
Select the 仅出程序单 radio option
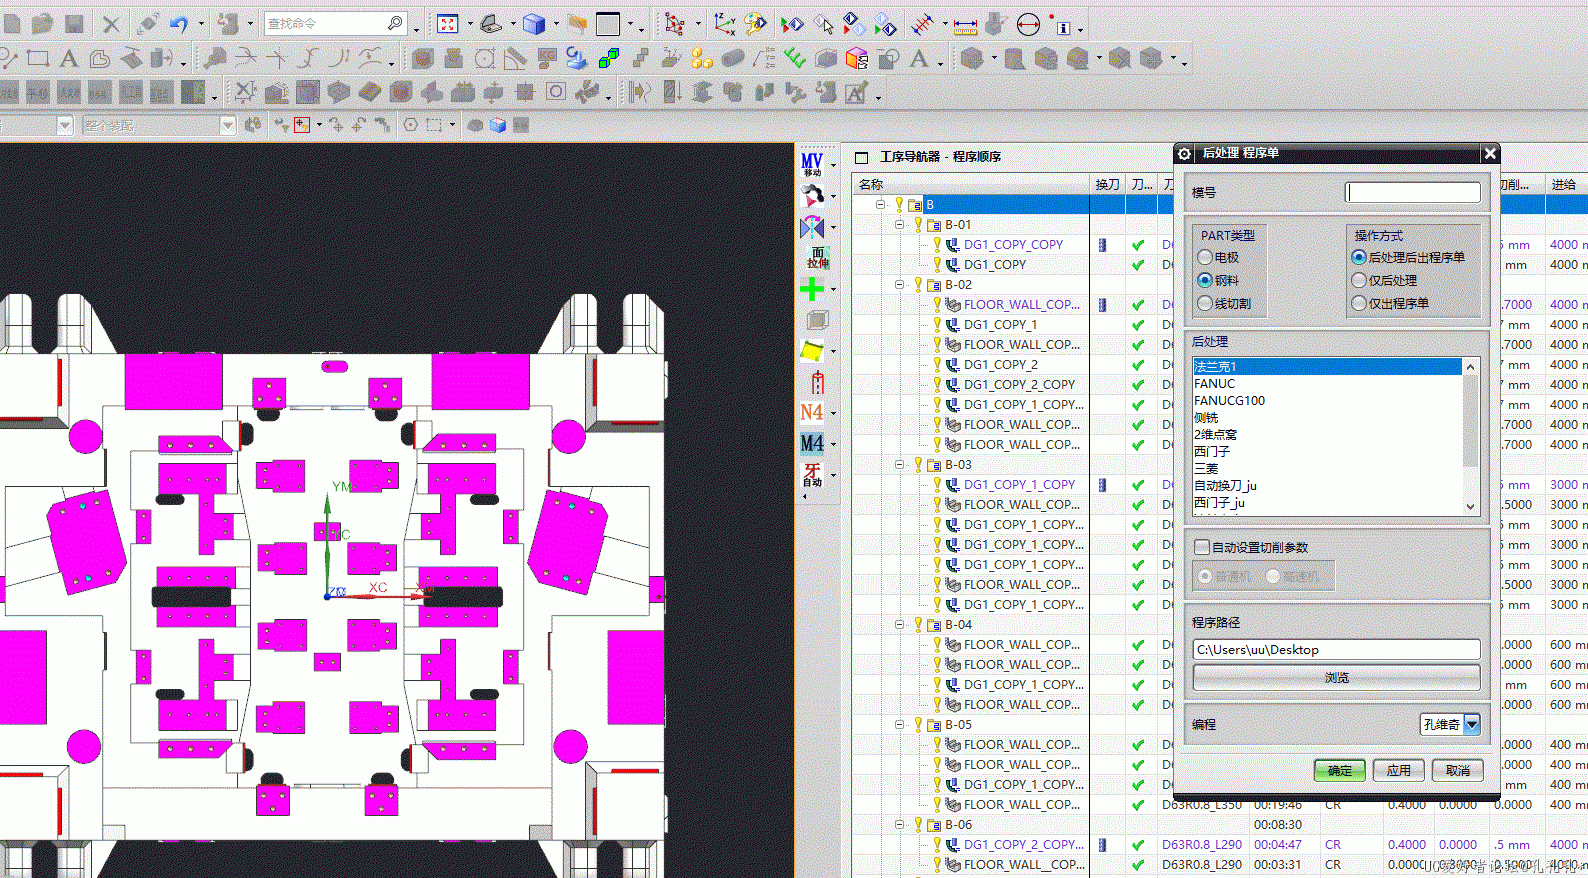tap(1359, 303)
